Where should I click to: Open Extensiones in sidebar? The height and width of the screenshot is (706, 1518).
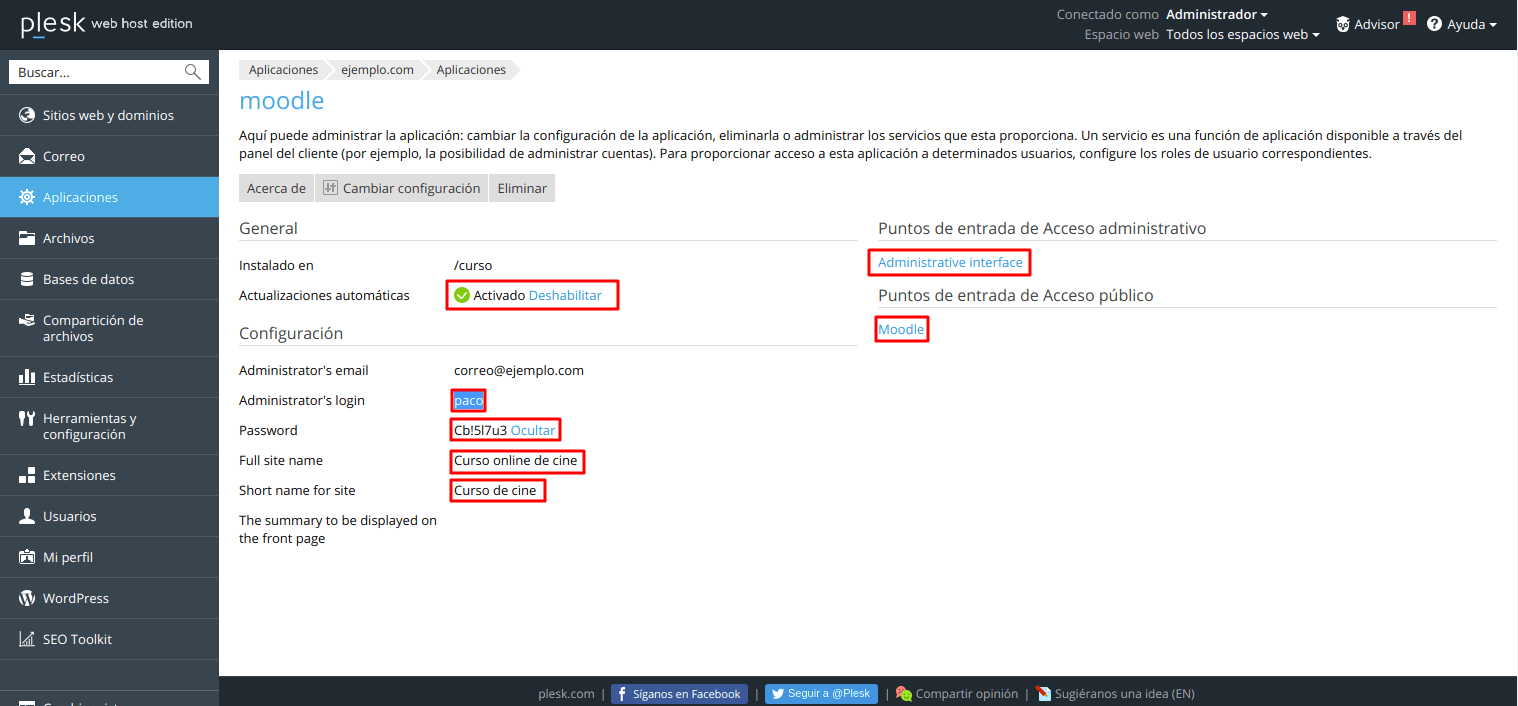pos(109,475)
